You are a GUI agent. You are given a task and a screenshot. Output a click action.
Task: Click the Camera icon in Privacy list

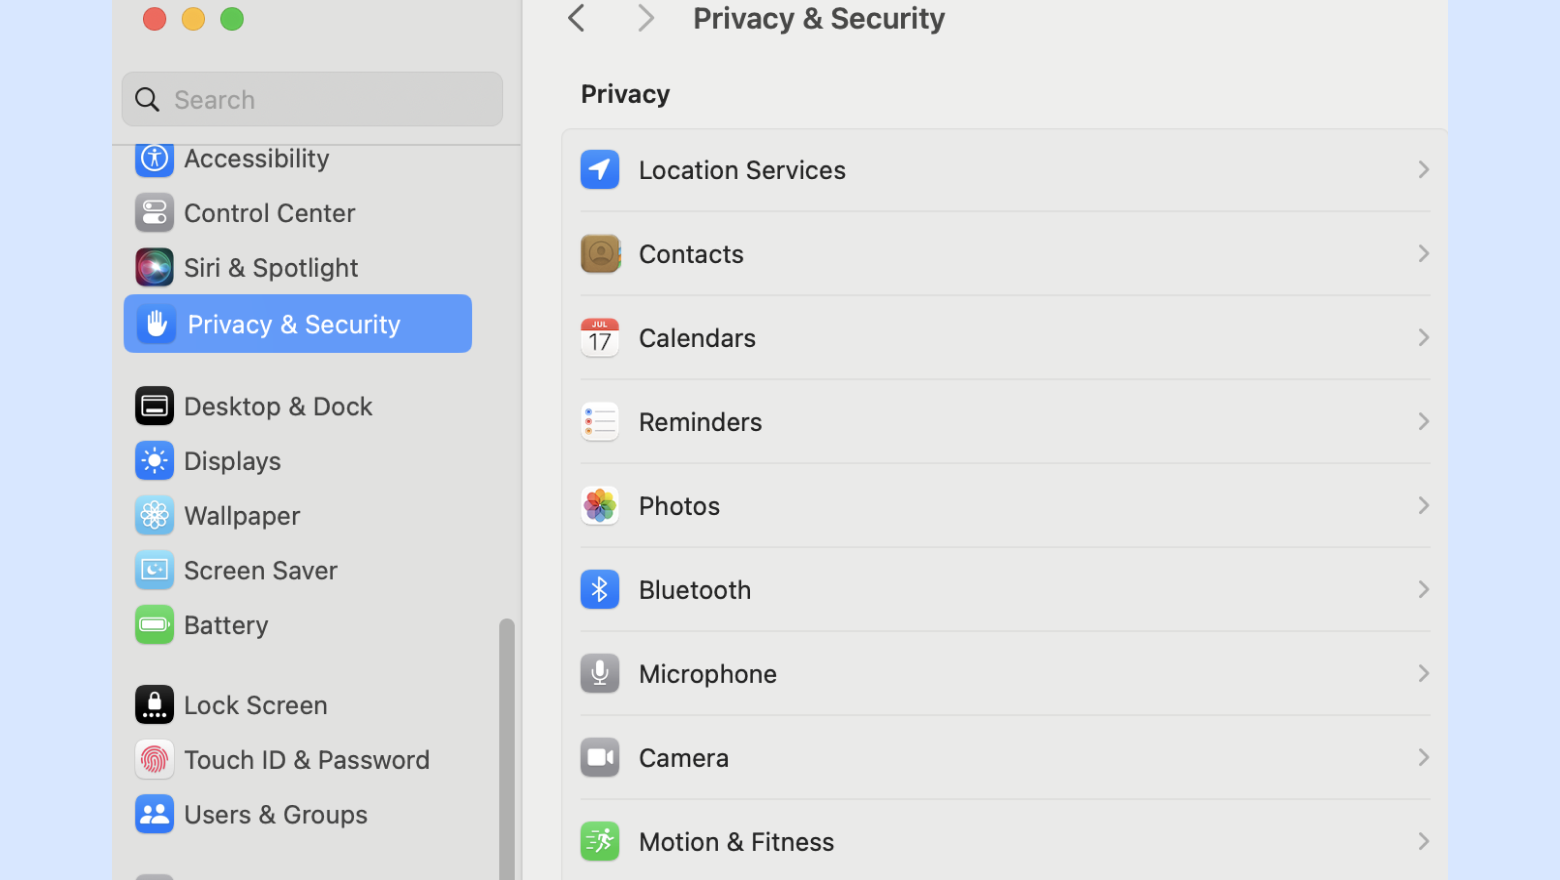(600, 758)
